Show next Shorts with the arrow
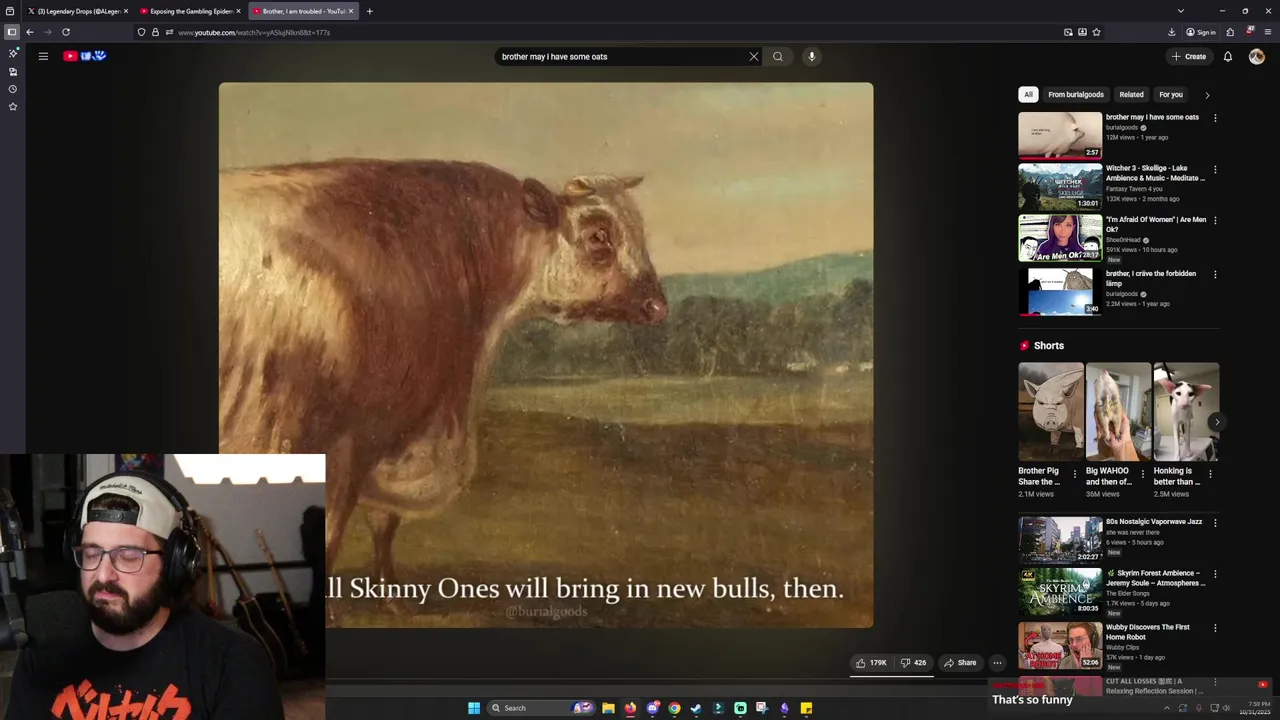1280x720 pixels. (1217, 422)
